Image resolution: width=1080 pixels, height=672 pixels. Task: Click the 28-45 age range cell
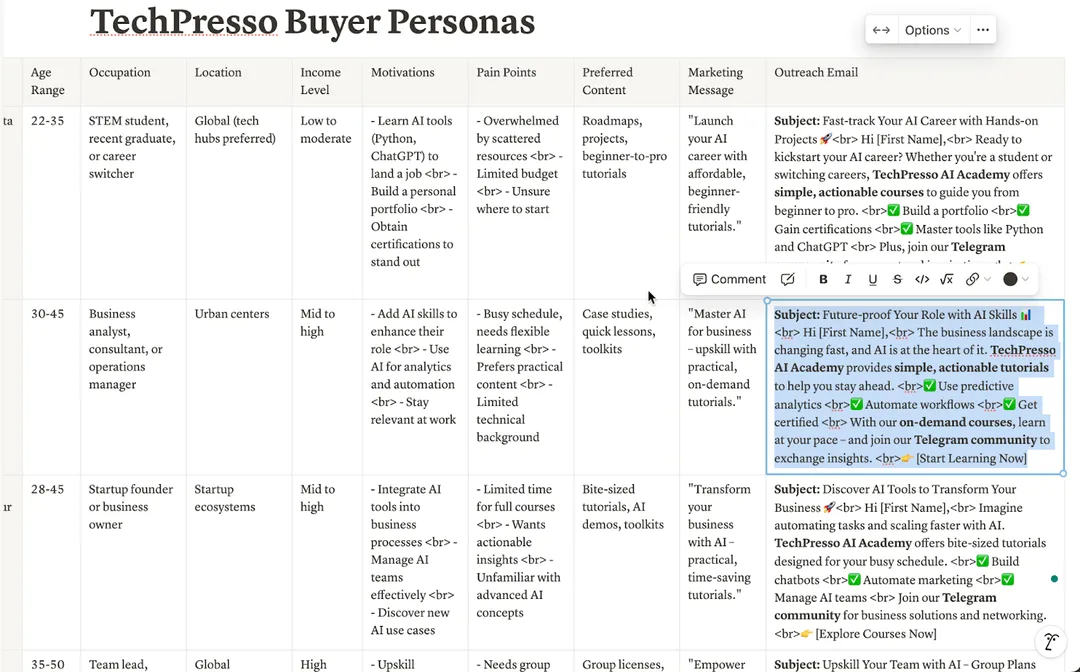point(52,563)
